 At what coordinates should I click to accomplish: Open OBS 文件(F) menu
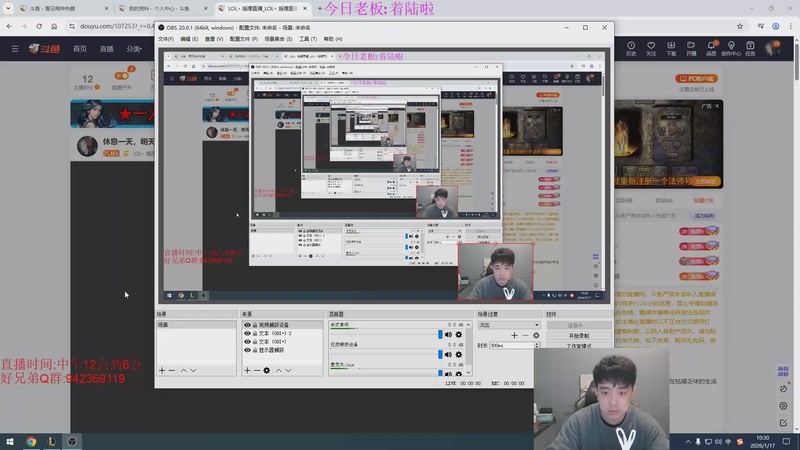tap(165, 39)
